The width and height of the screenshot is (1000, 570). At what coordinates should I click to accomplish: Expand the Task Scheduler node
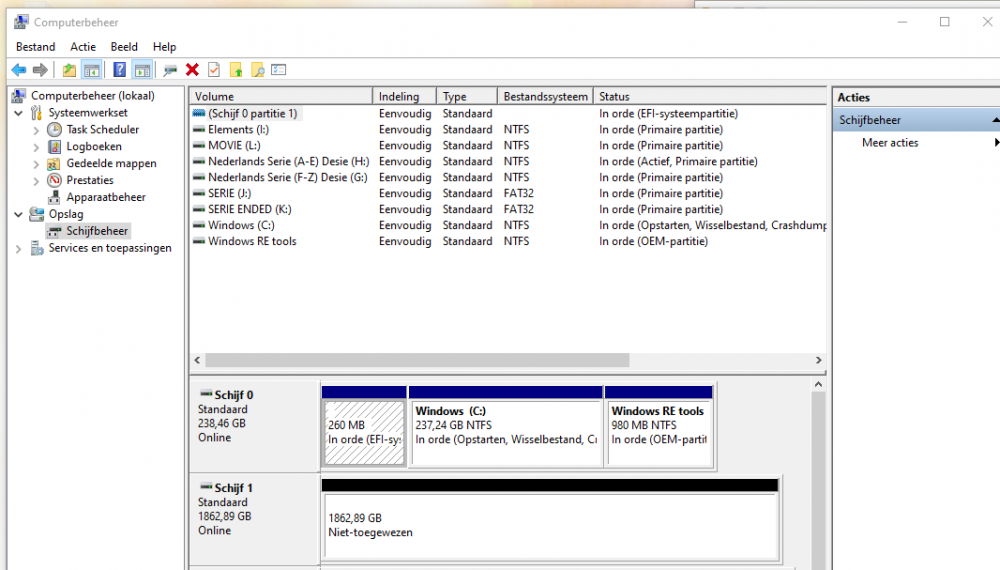(36, 130)
